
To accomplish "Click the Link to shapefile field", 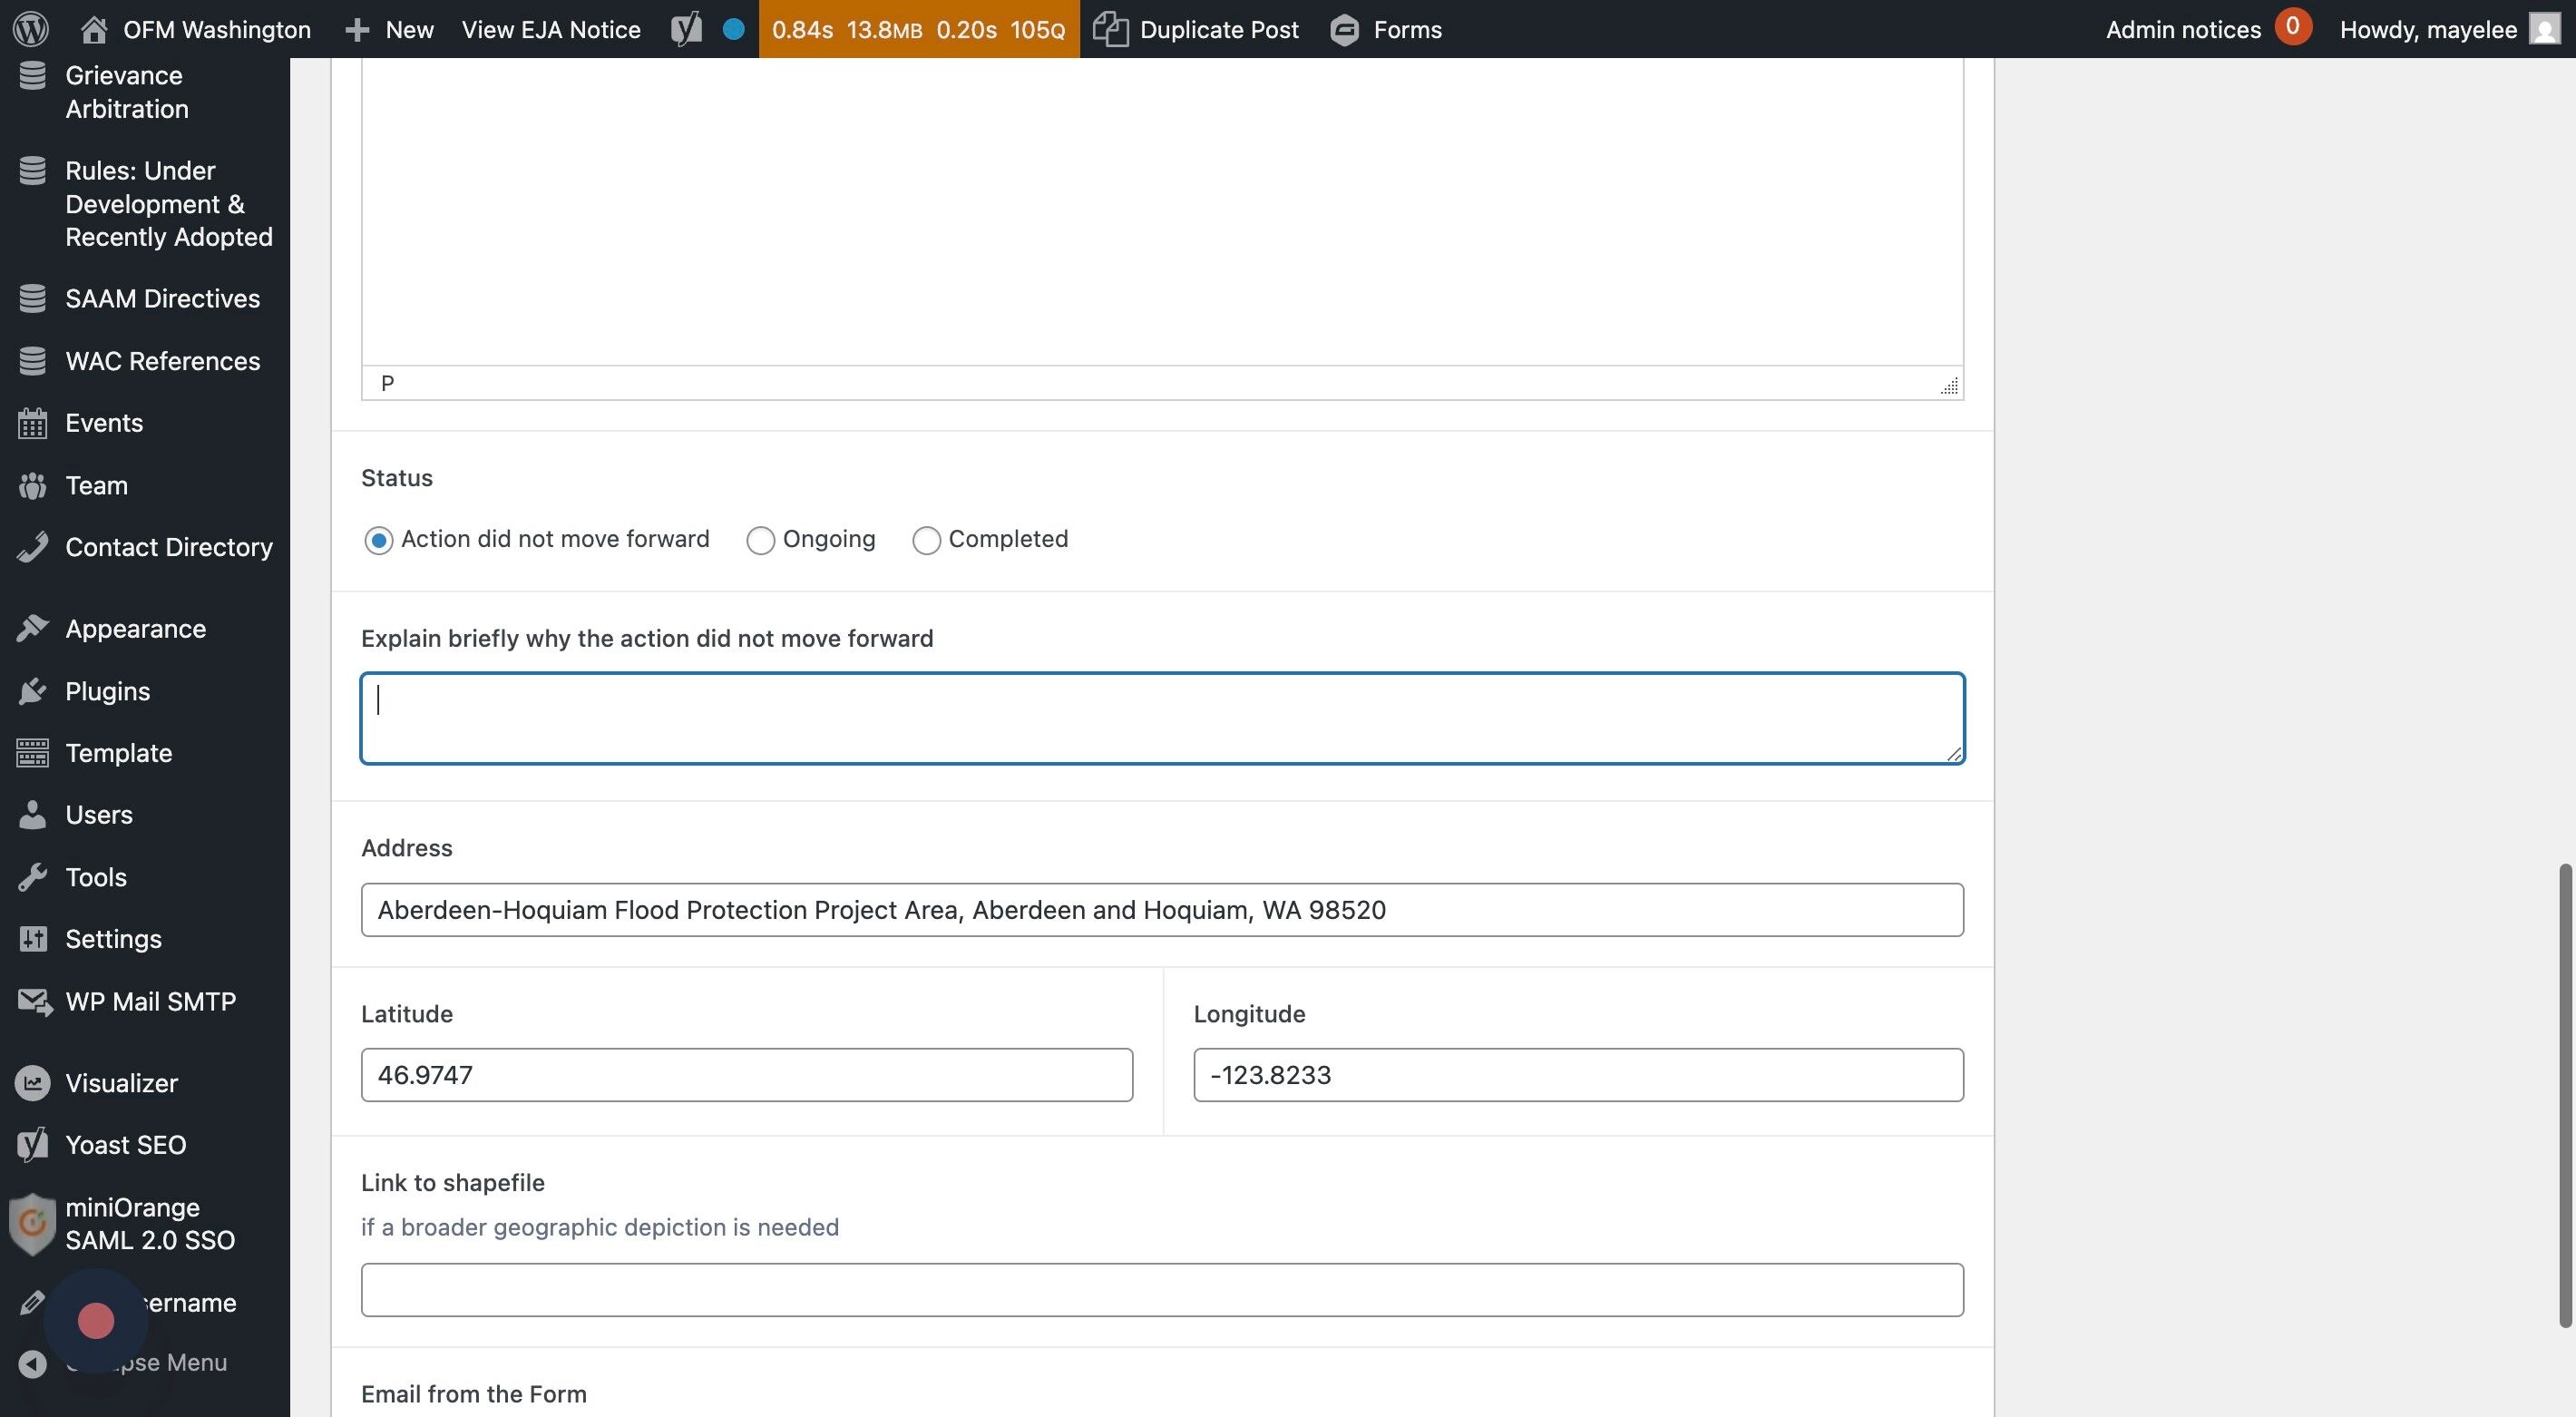I will point(1161,1290).
